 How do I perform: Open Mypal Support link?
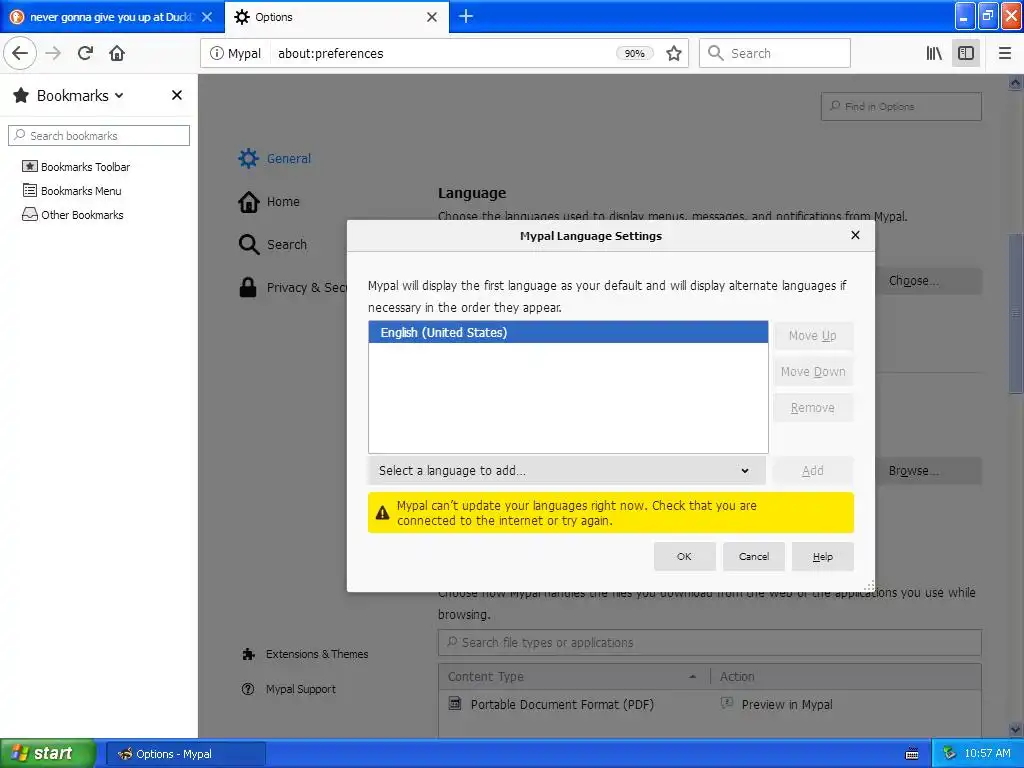288,689
